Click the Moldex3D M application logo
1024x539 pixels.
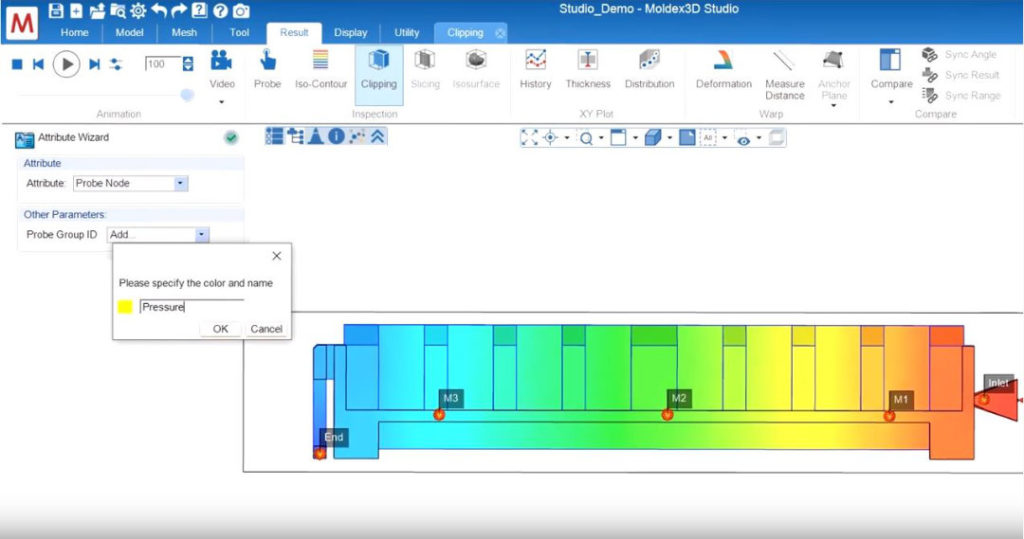[22, 23]
